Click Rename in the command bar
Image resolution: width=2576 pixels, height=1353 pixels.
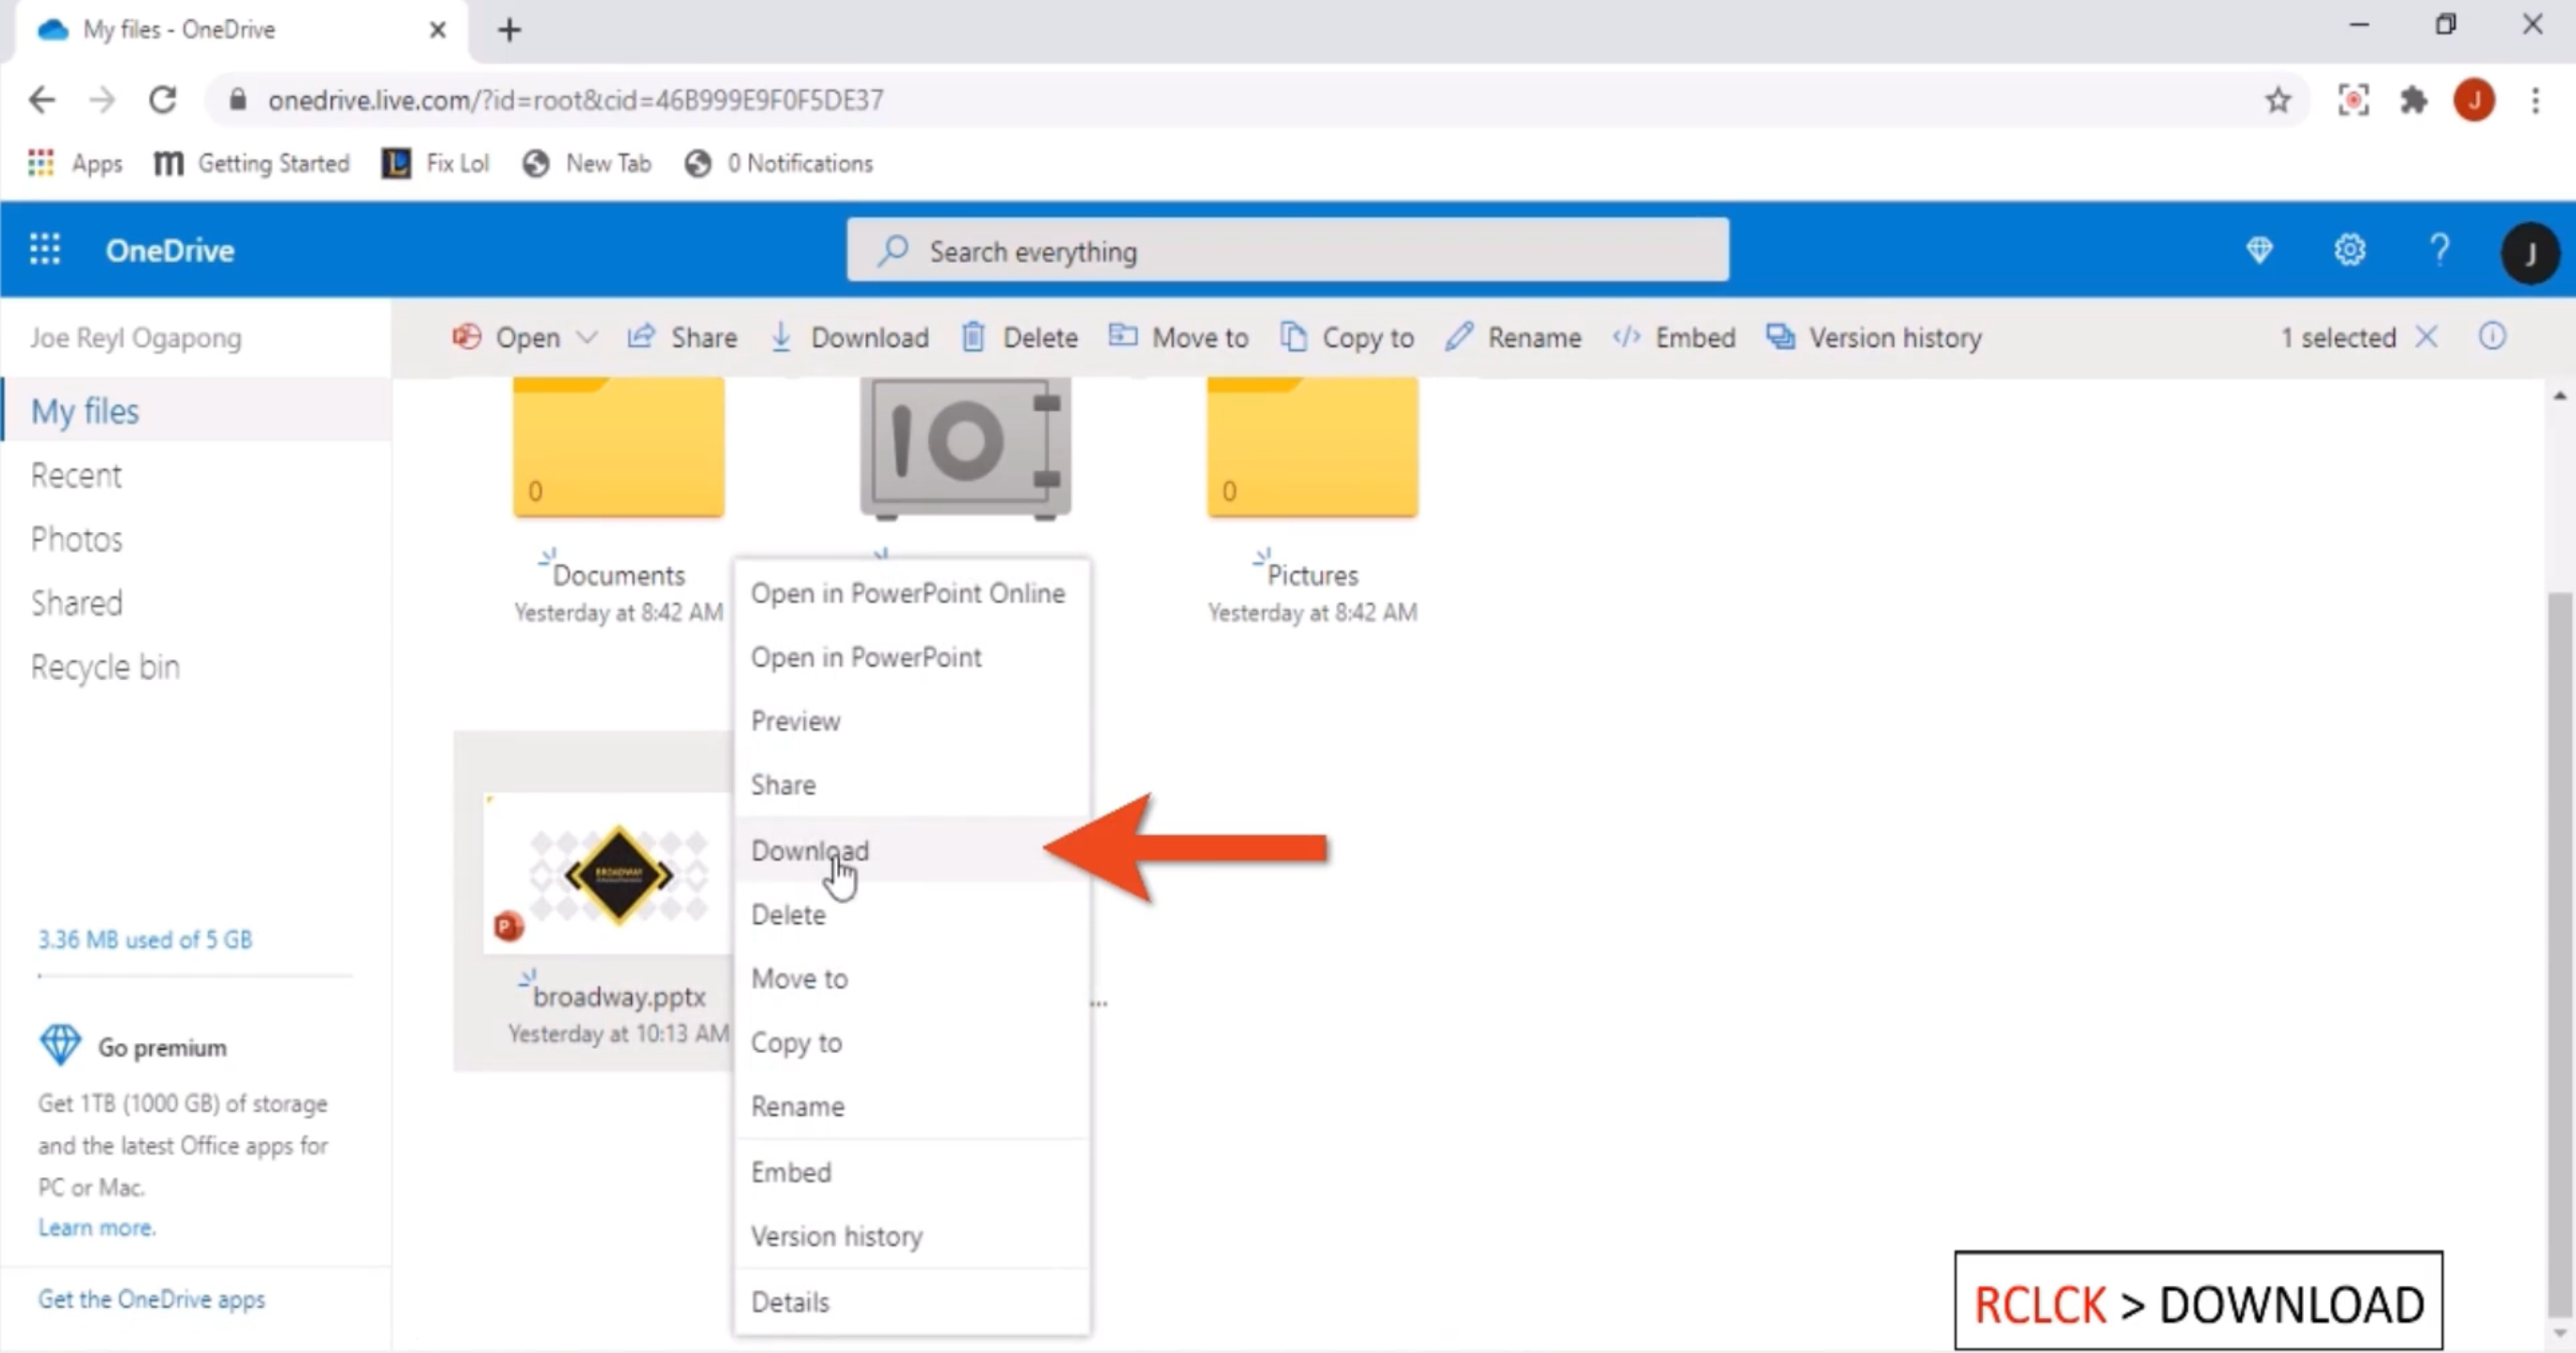[x=1513, y=337]
